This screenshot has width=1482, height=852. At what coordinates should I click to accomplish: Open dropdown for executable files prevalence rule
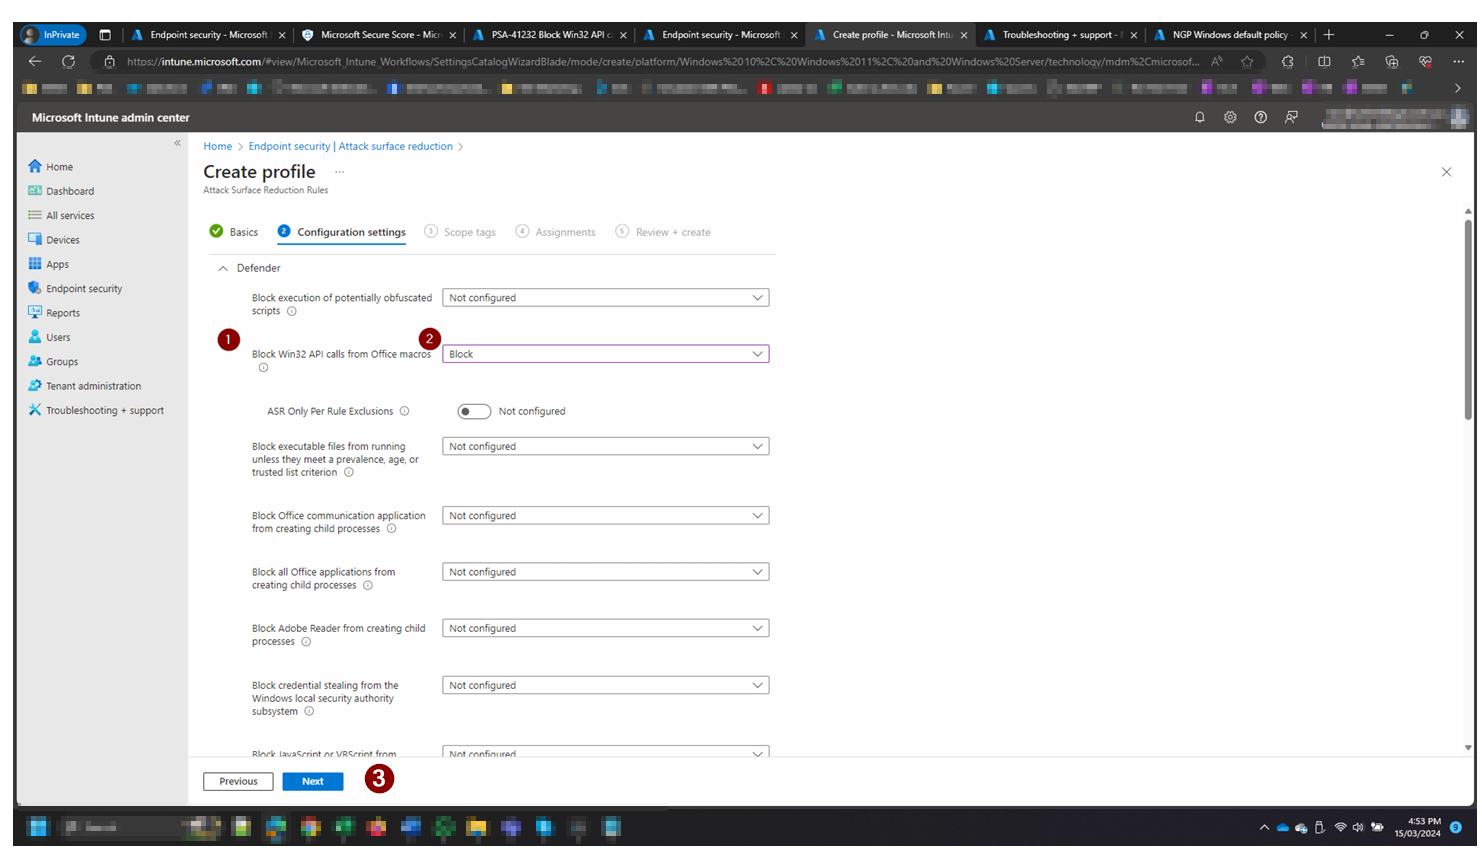606,446
